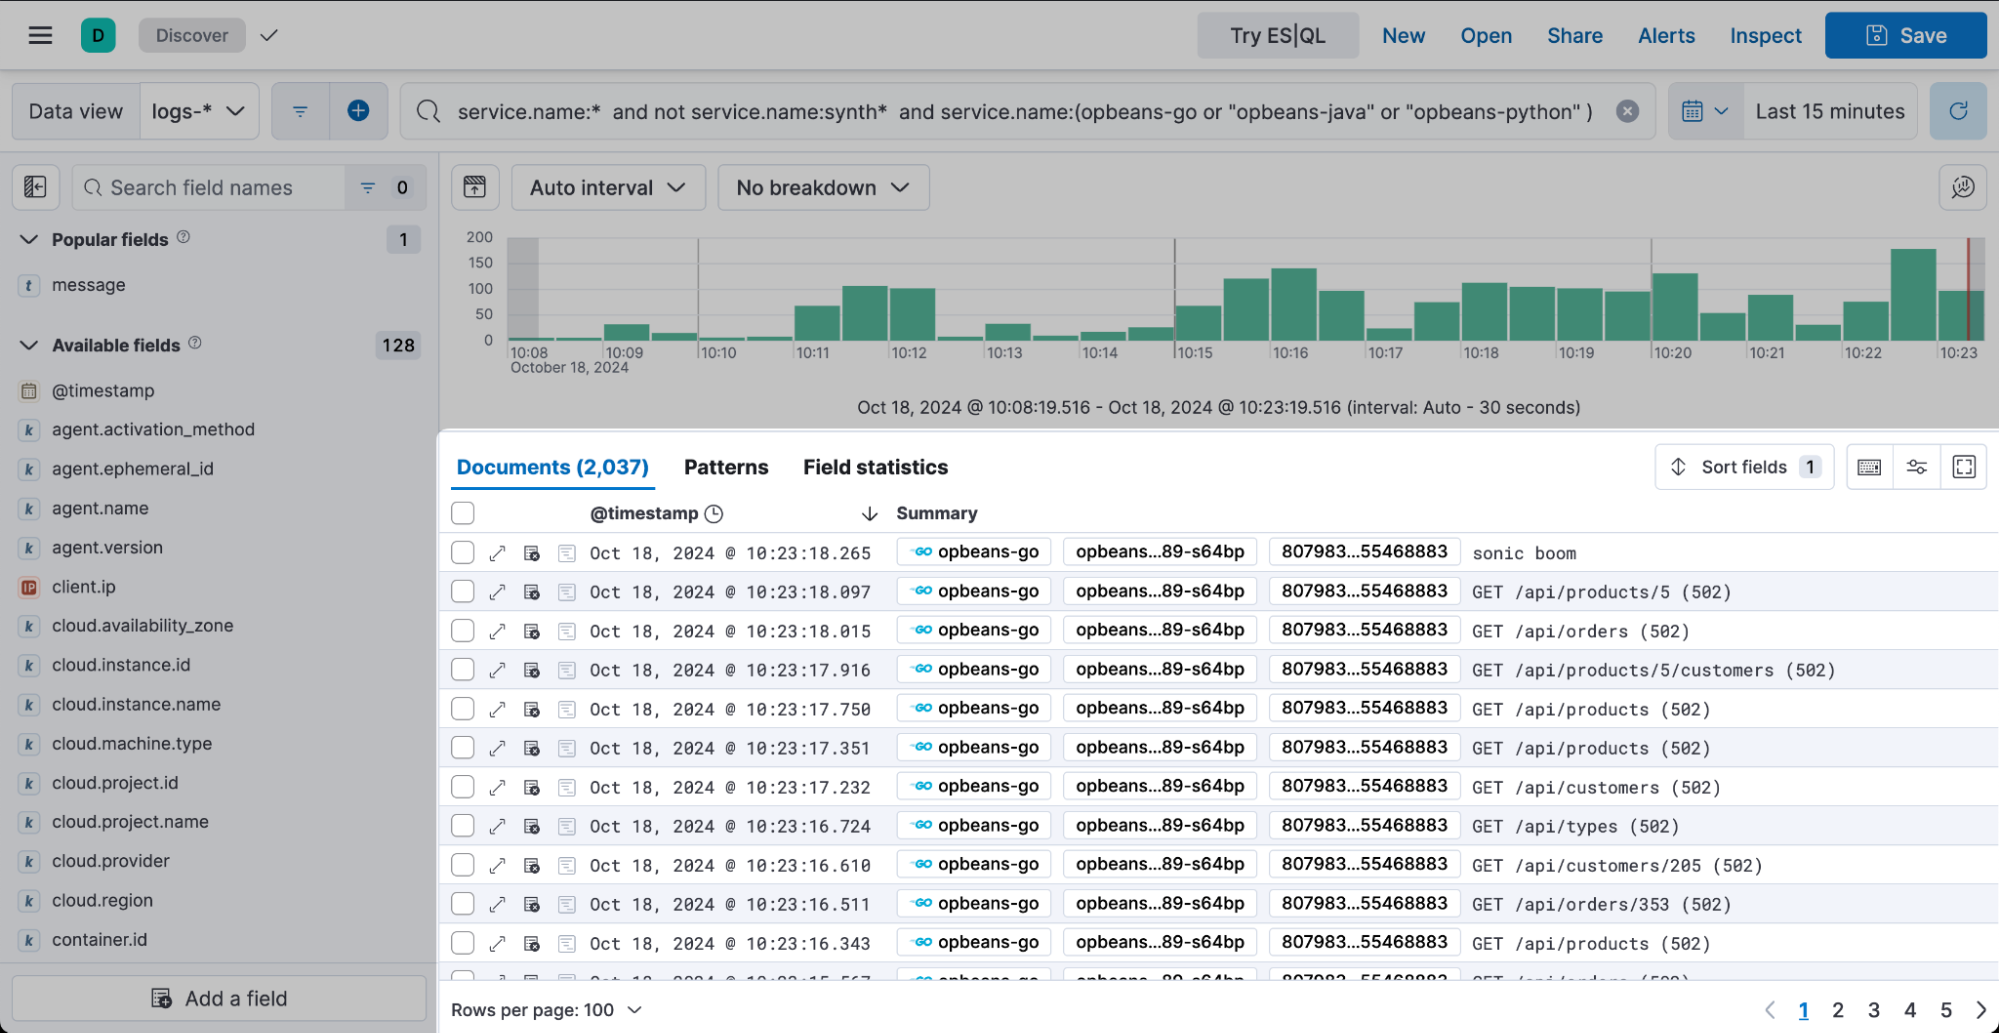The width and height of the screenshot is (1999, 1033).
Task: Check the GET /api/customers (502) row
Action: 462,786
